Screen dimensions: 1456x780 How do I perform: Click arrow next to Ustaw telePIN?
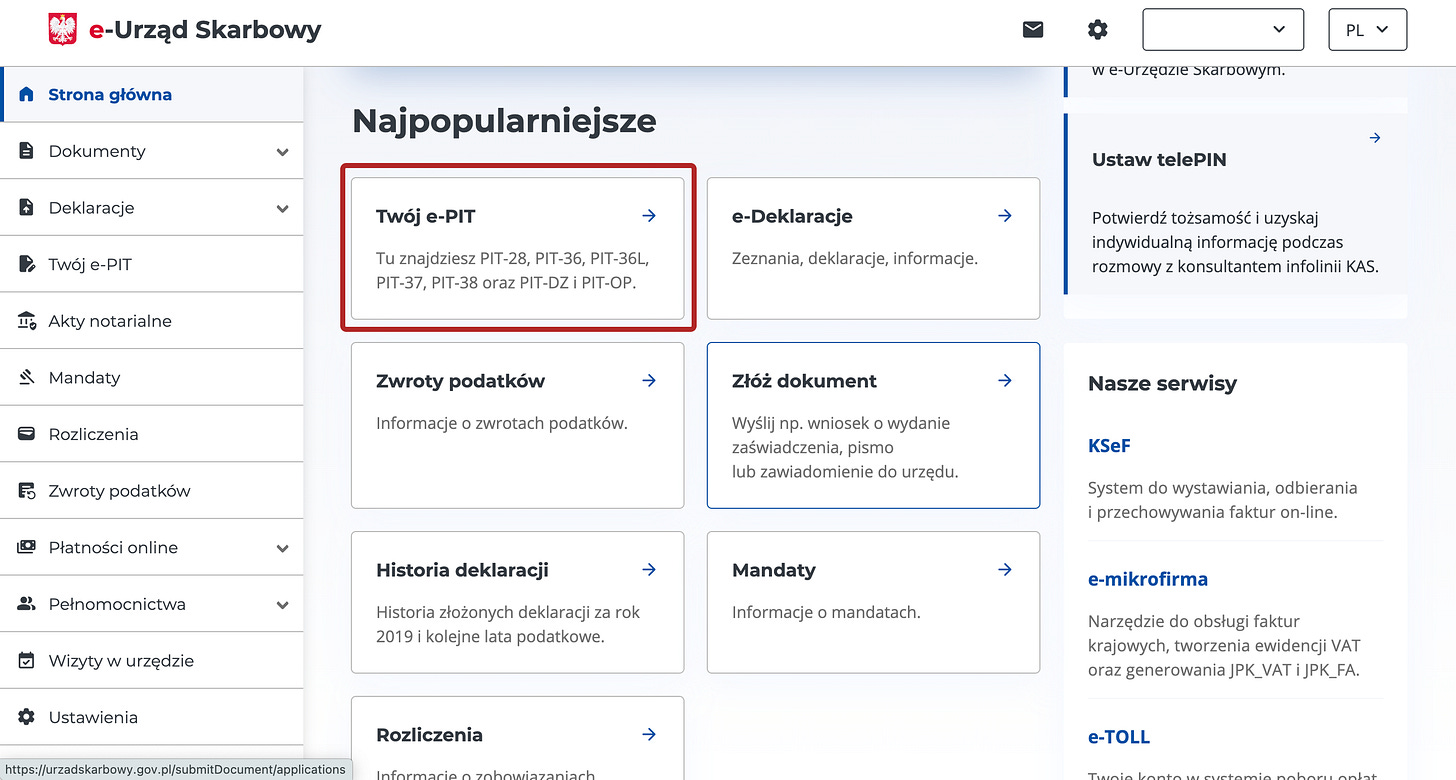pos(1375,138)
